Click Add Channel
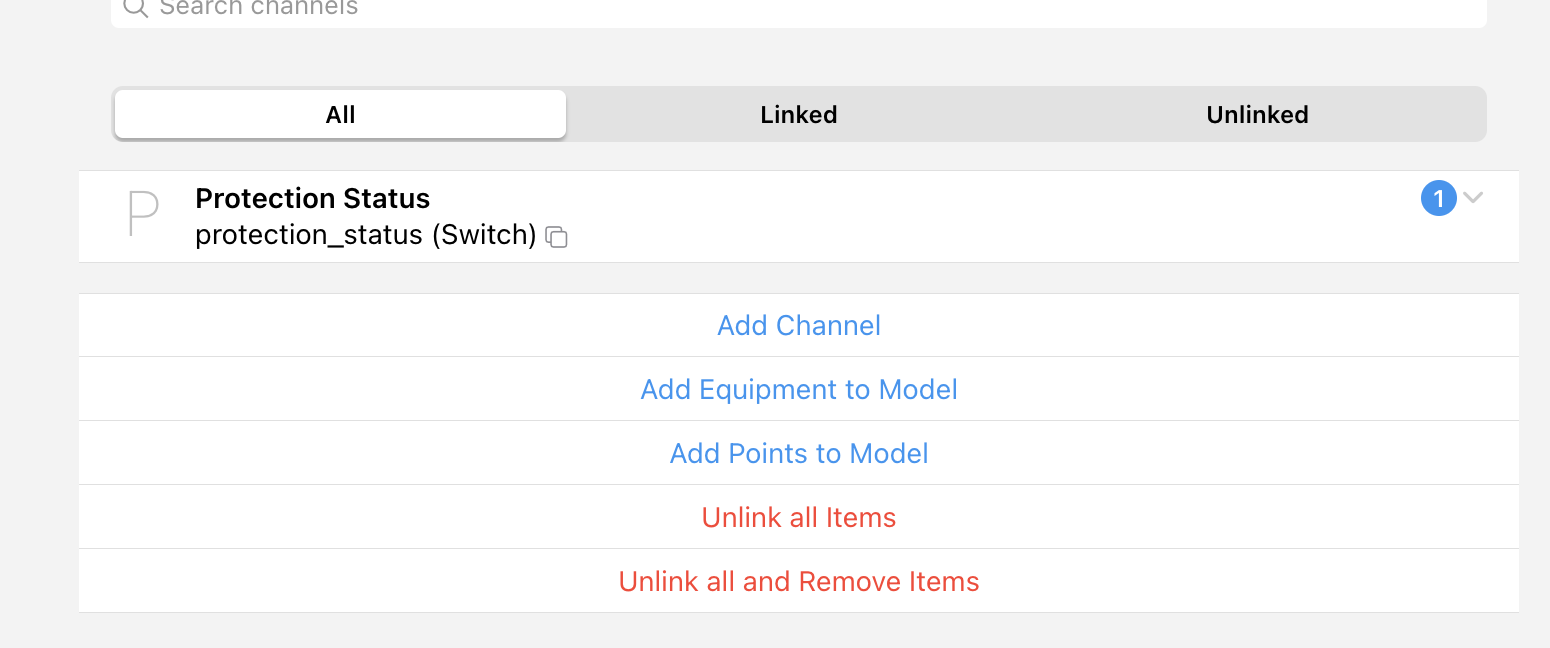 pos(799,326)
